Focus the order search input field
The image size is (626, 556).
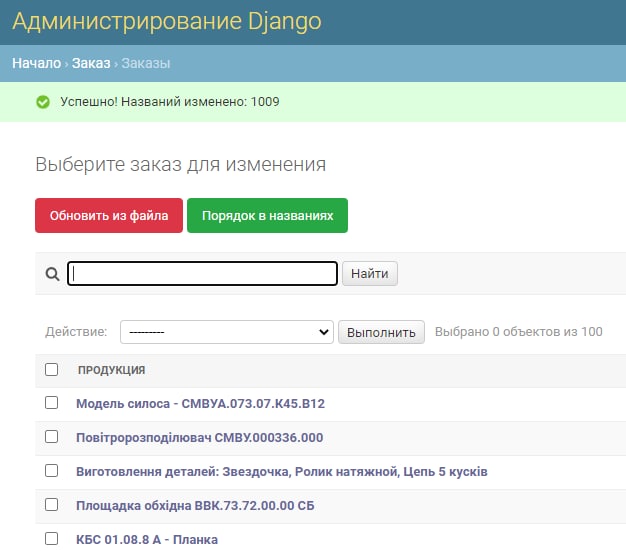(x=202, y=273)
